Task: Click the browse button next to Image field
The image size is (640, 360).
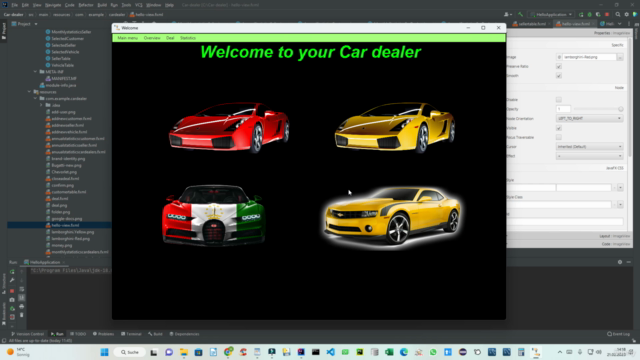Action: 620,57
